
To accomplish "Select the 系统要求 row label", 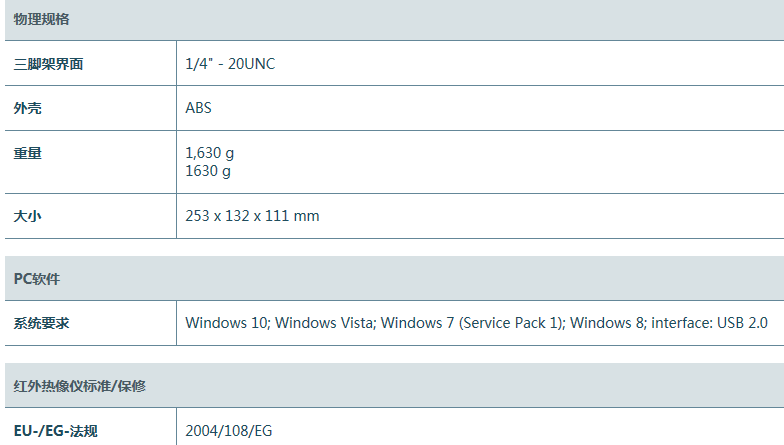I will pos(41,323).
